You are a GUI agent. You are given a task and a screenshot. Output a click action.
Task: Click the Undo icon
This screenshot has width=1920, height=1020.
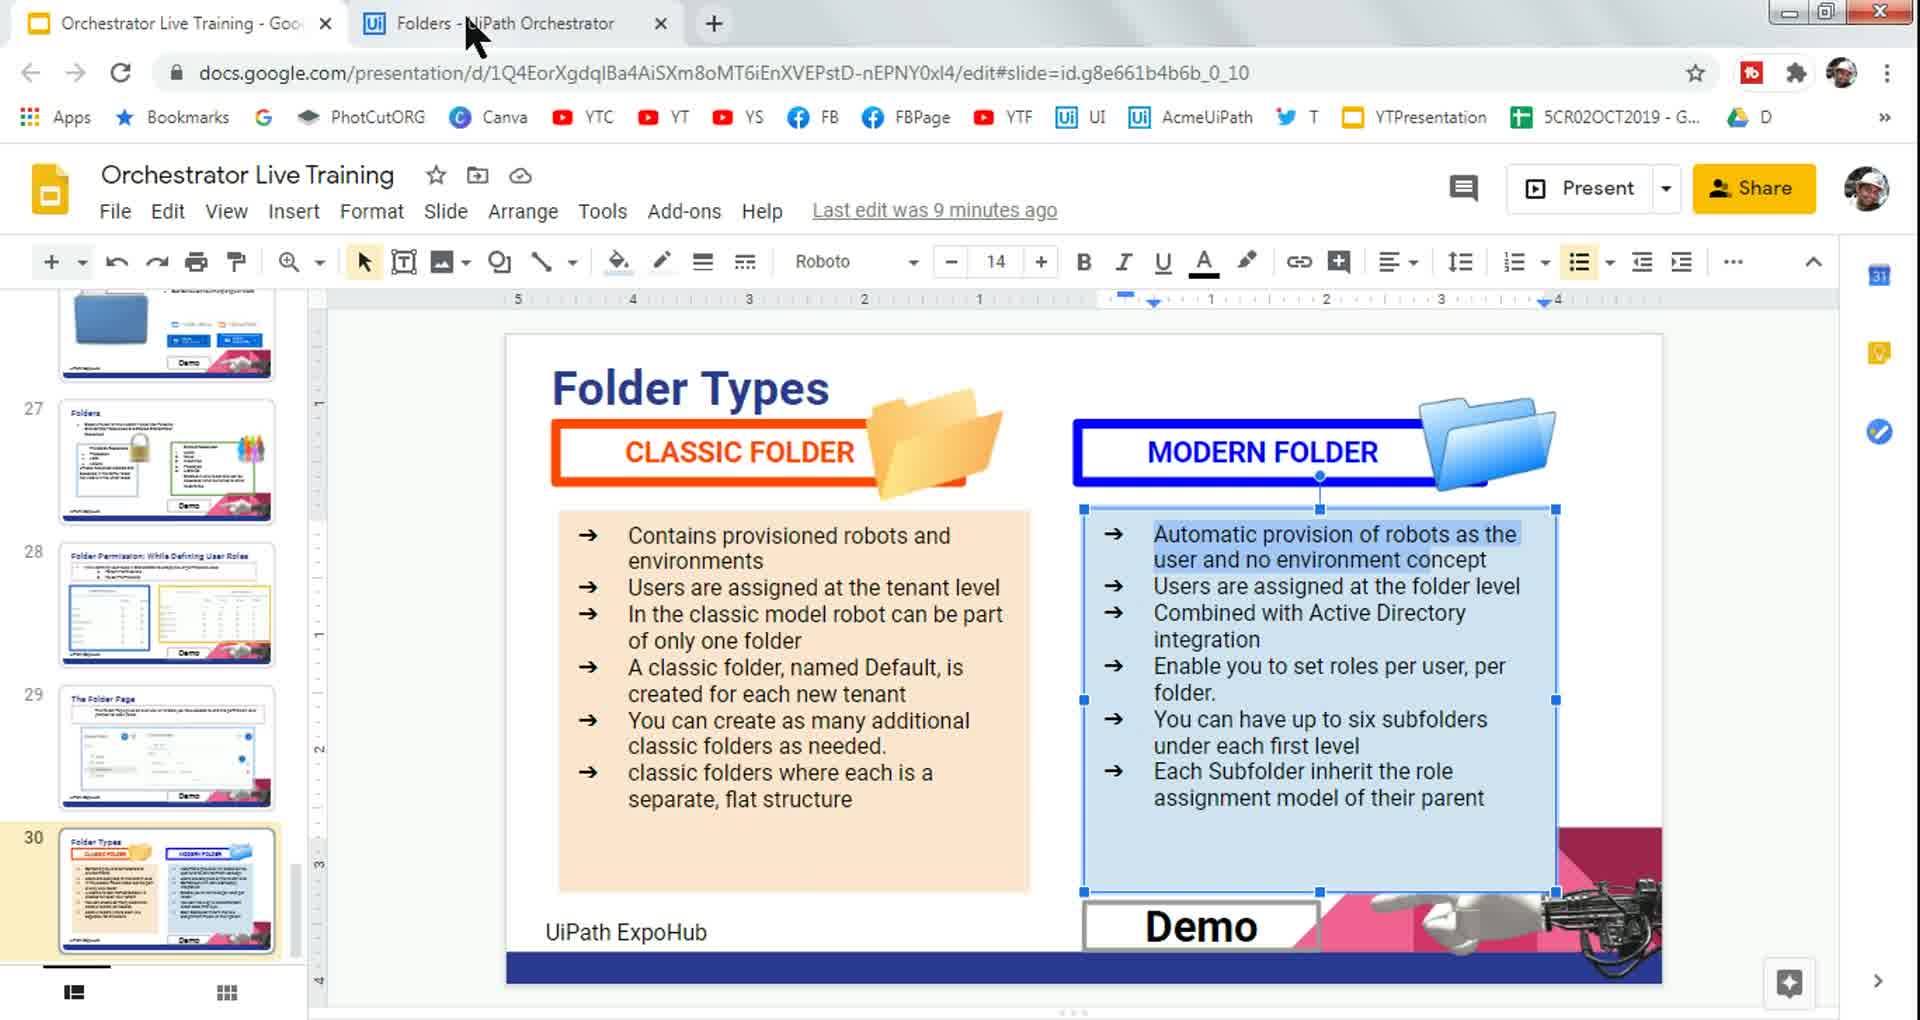(117, 262)
